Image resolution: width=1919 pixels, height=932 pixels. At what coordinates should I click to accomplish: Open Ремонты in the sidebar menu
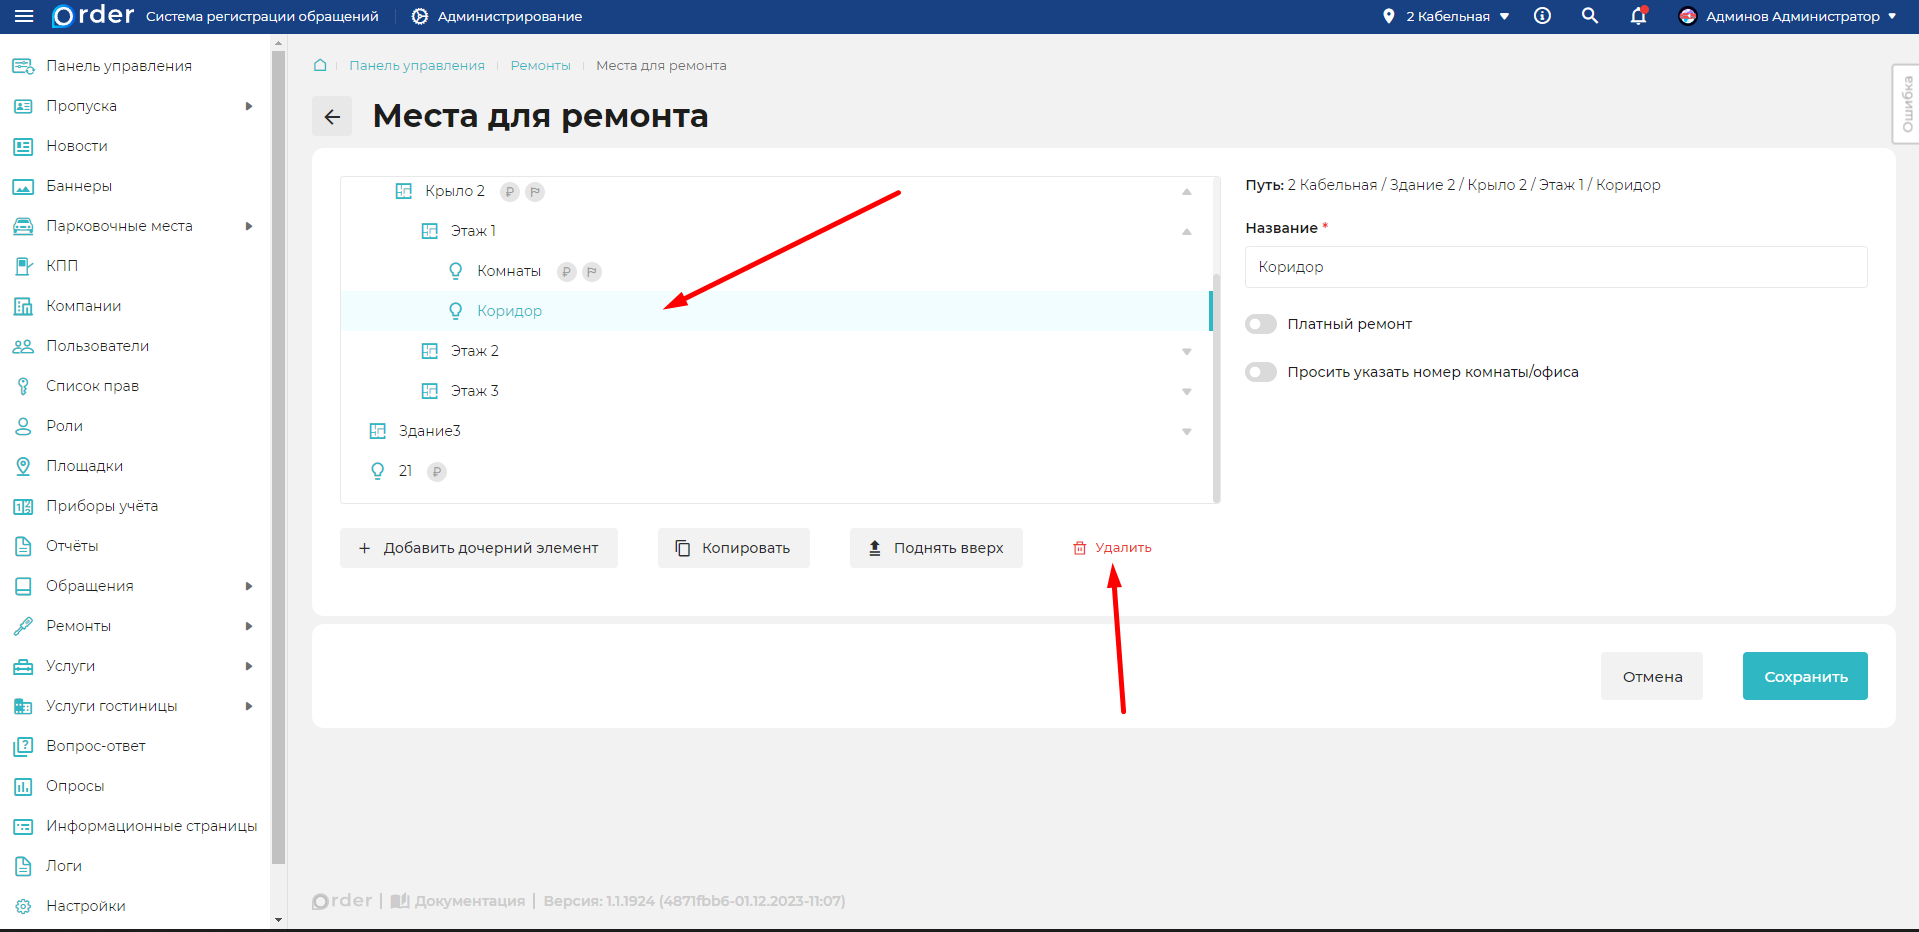(78, 626)
